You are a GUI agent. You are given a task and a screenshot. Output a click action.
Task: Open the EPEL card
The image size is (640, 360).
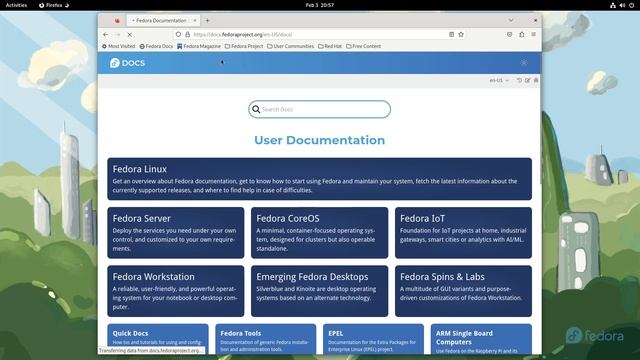pos(373,339)
